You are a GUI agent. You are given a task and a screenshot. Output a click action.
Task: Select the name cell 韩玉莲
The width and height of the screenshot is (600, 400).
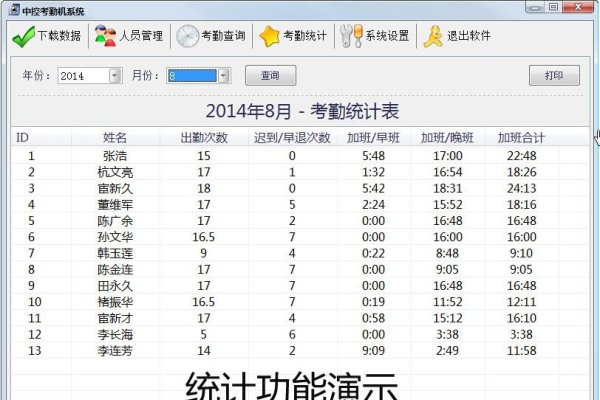115,253
